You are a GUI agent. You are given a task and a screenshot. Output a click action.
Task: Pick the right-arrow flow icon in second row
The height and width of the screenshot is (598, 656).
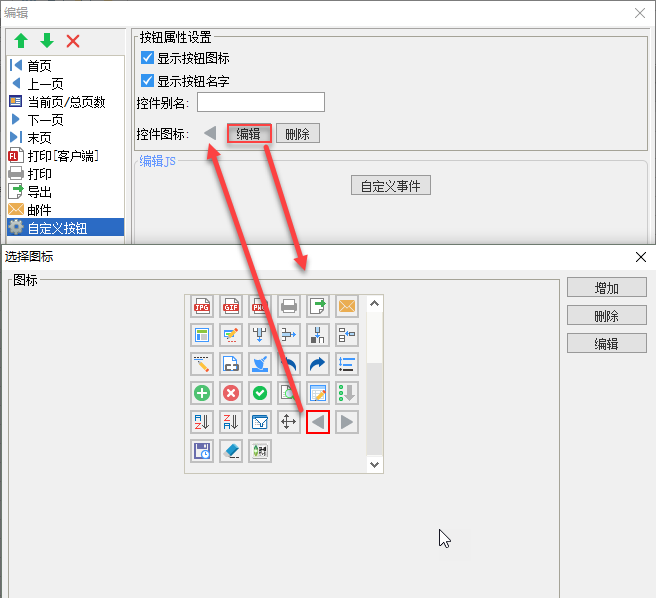(289, 335)
